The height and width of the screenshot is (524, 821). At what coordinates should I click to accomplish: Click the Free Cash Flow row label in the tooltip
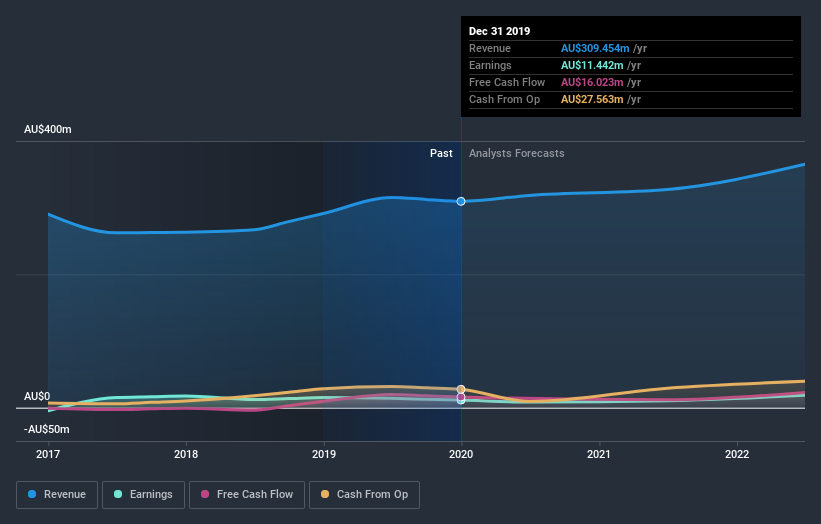[507, 82]
